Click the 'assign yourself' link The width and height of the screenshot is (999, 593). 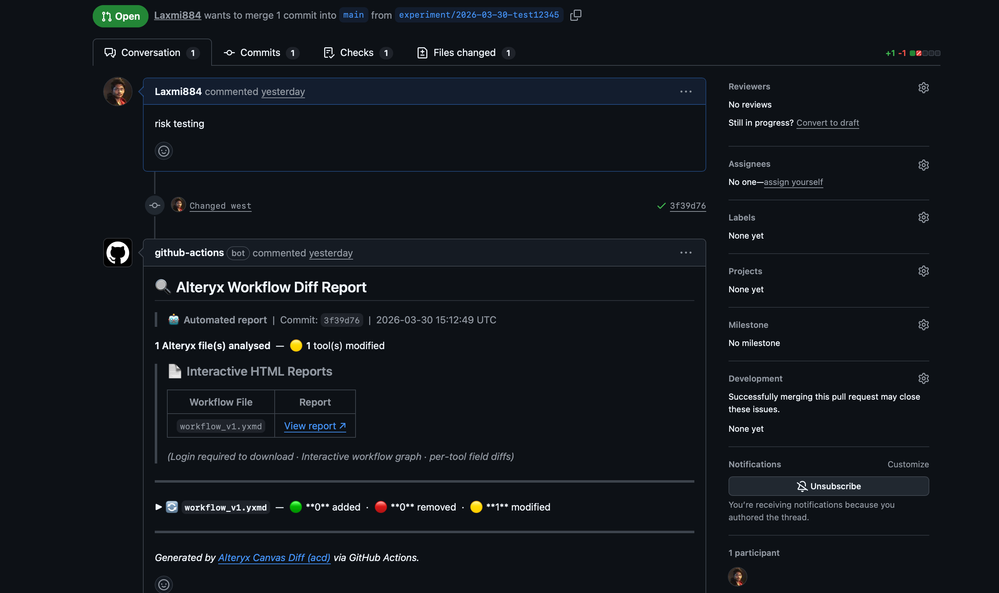(793, 182)
